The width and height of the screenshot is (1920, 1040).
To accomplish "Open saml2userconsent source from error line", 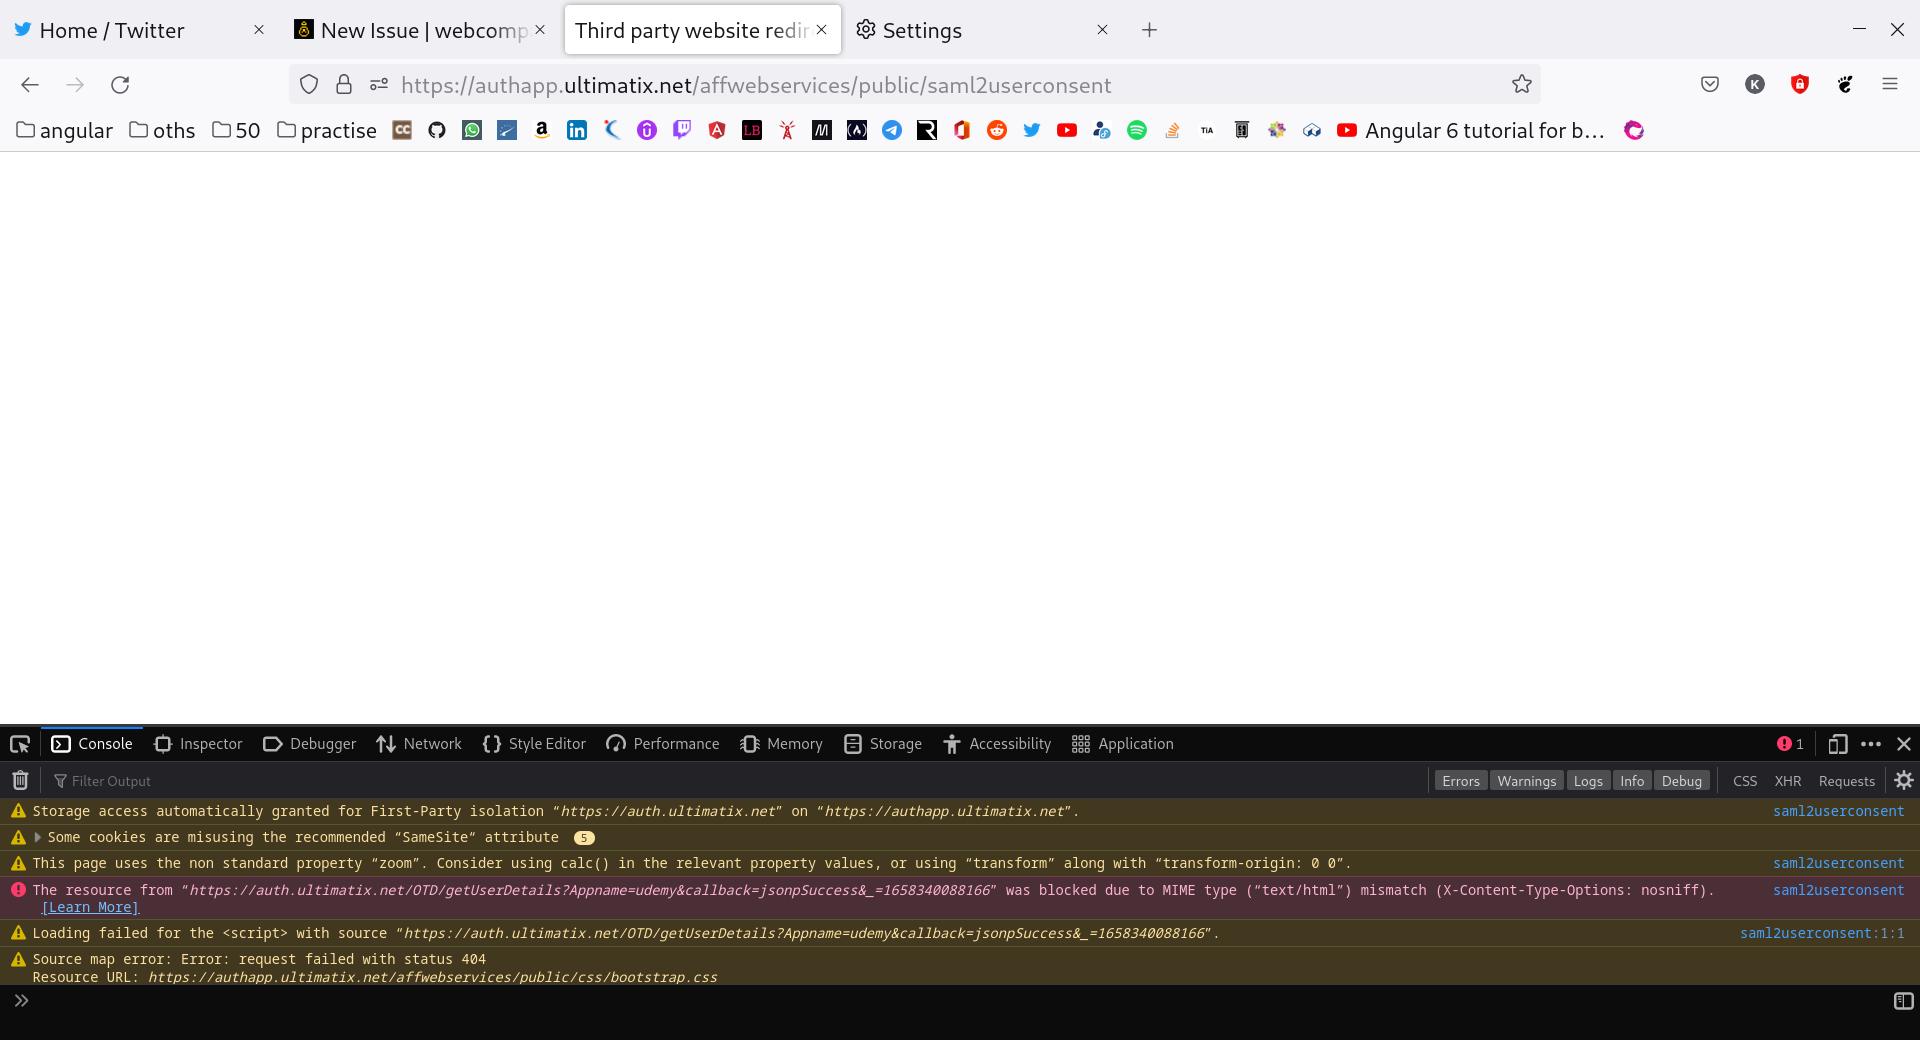I will (x=1838, y=890).
